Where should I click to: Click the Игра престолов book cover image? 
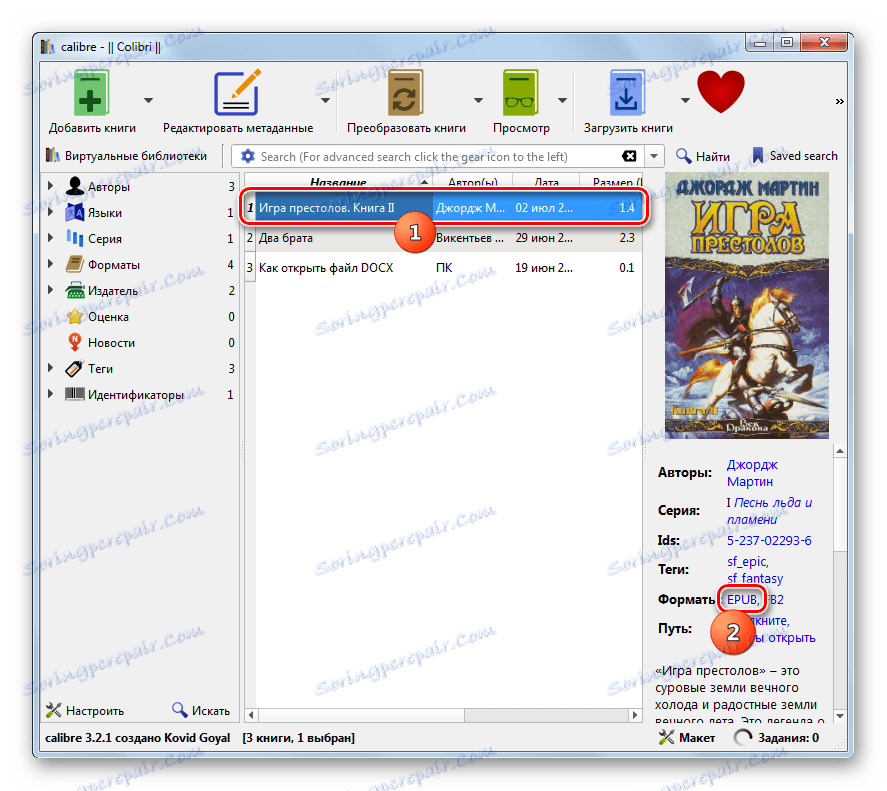(x=746, y=306)
